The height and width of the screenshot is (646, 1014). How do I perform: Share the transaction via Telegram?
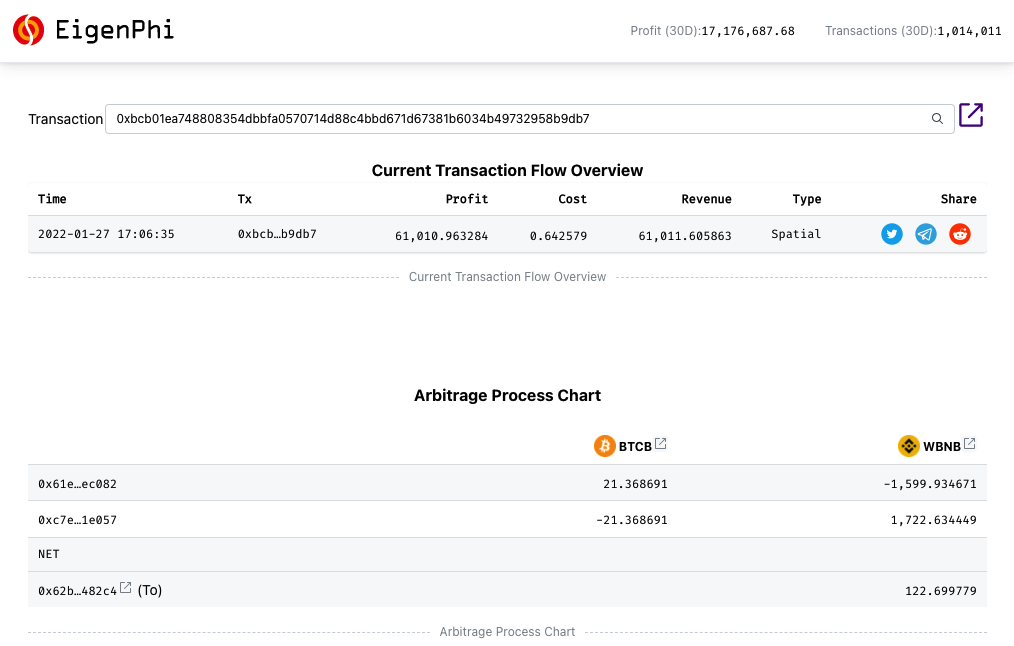925,233
